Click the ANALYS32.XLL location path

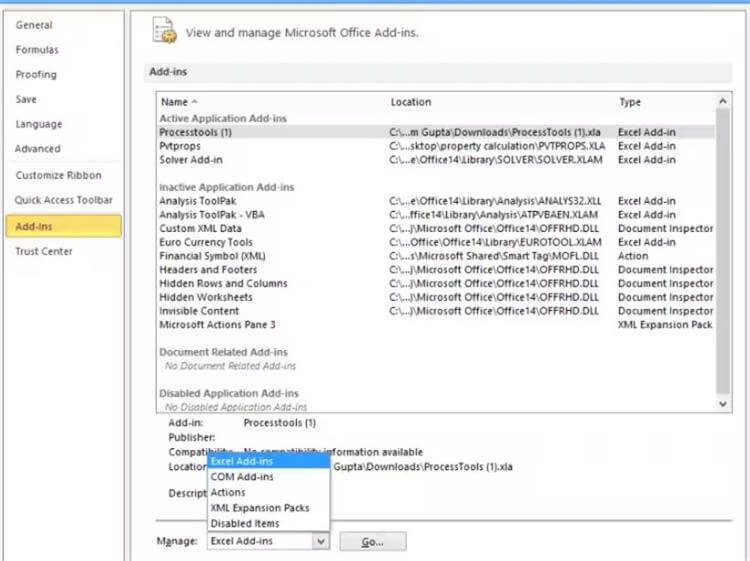(x=495, y=201)
